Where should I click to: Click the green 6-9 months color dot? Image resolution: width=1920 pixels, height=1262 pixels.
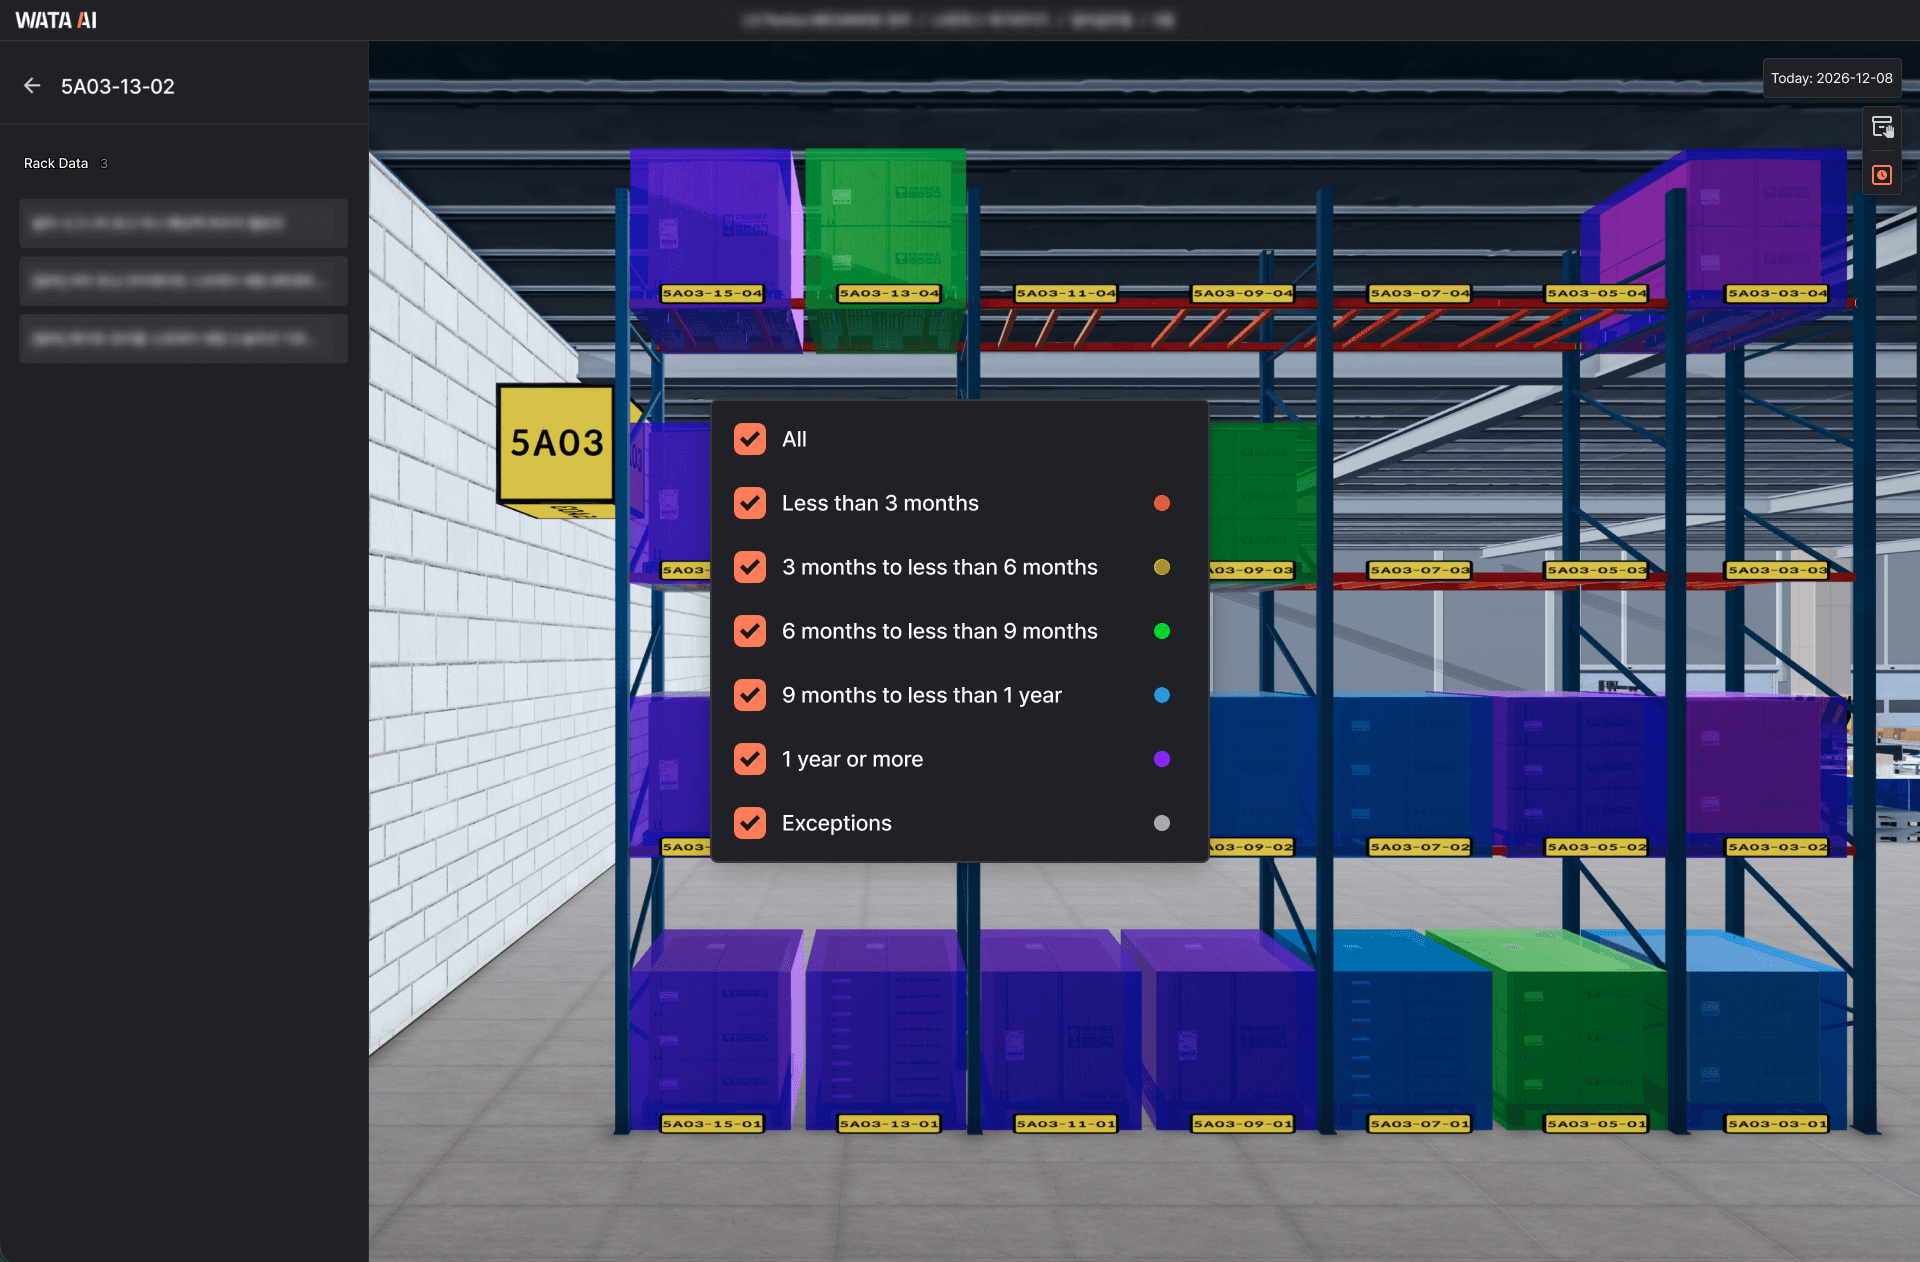click(x=1161, y=631)
